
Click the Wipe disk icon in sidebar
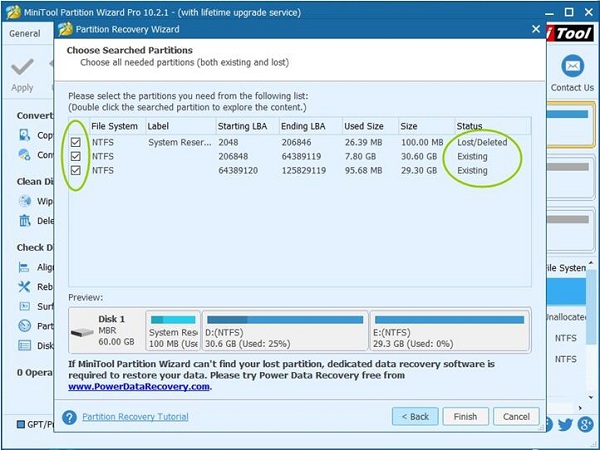pos(25,201)
